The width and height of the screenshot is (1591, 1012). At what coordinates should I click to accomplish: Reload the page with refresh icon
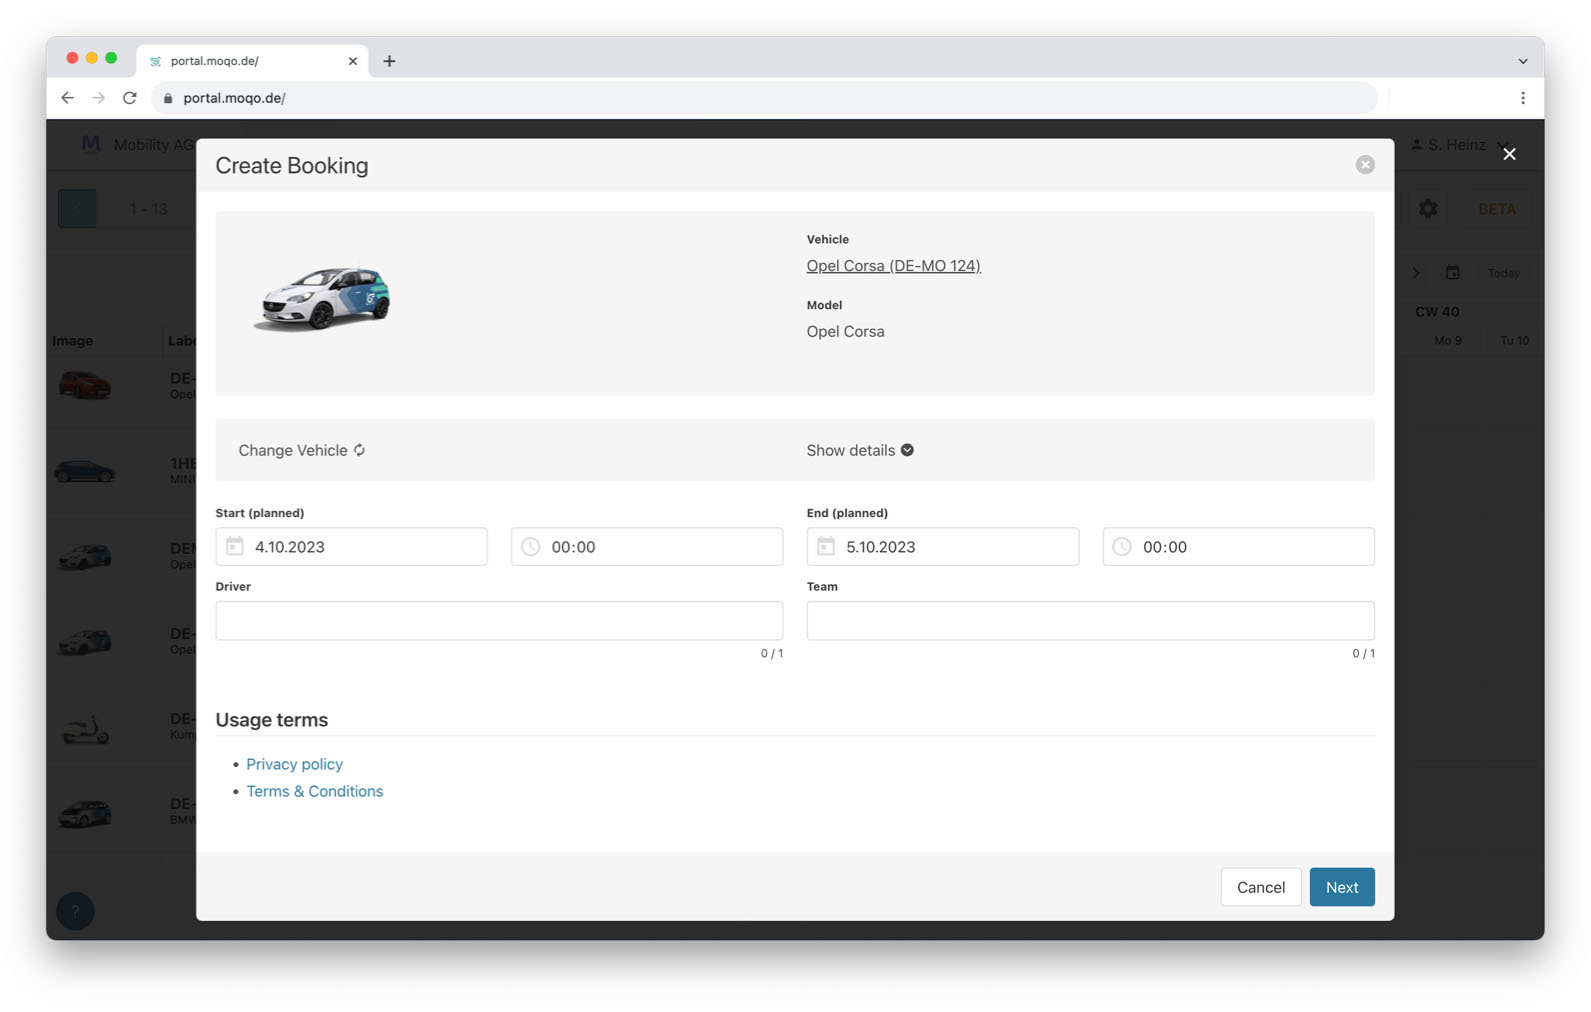(130, 98)
